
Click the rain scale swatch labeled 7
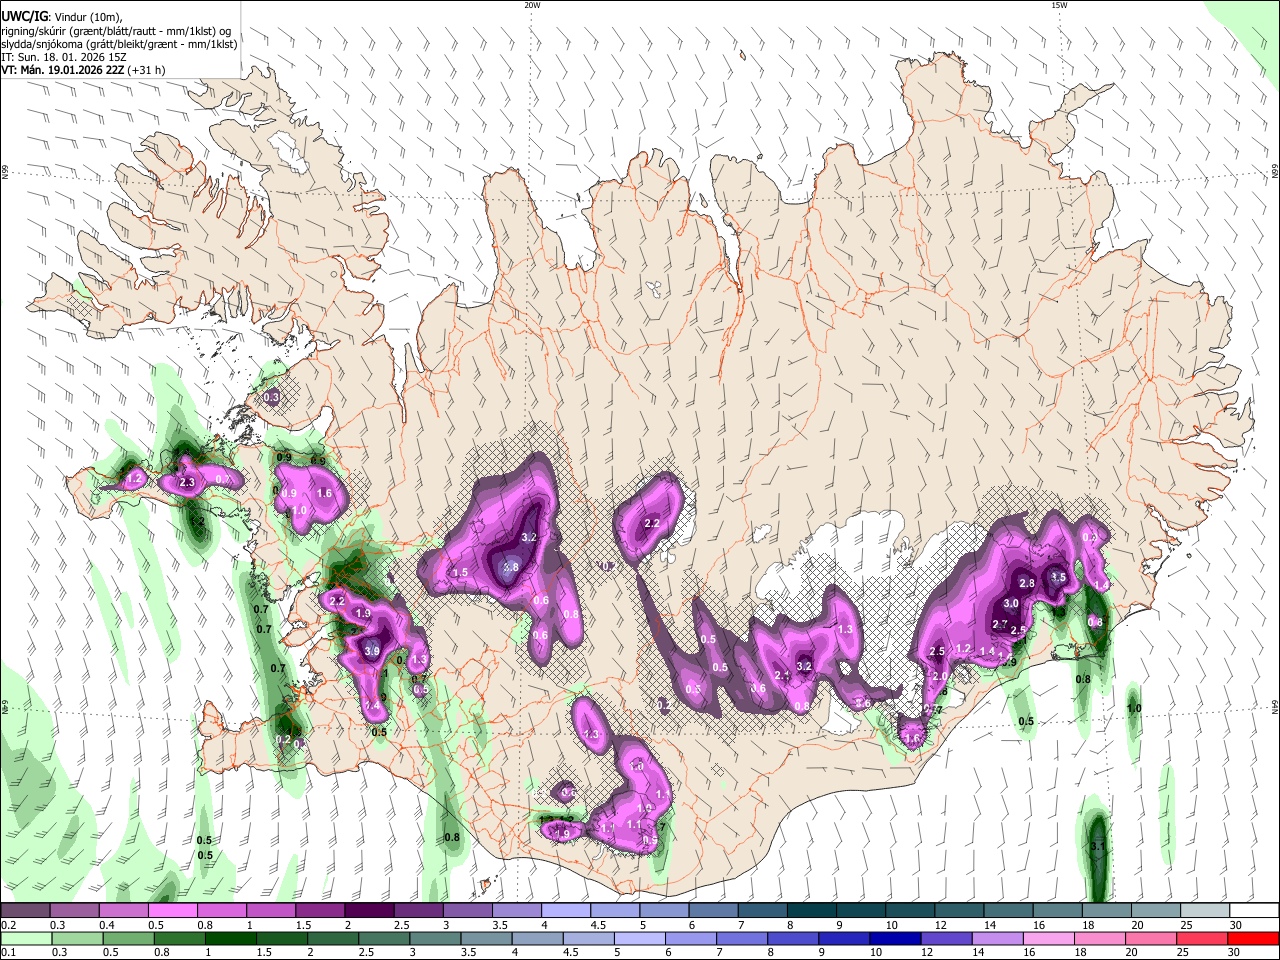pos(742,938)
